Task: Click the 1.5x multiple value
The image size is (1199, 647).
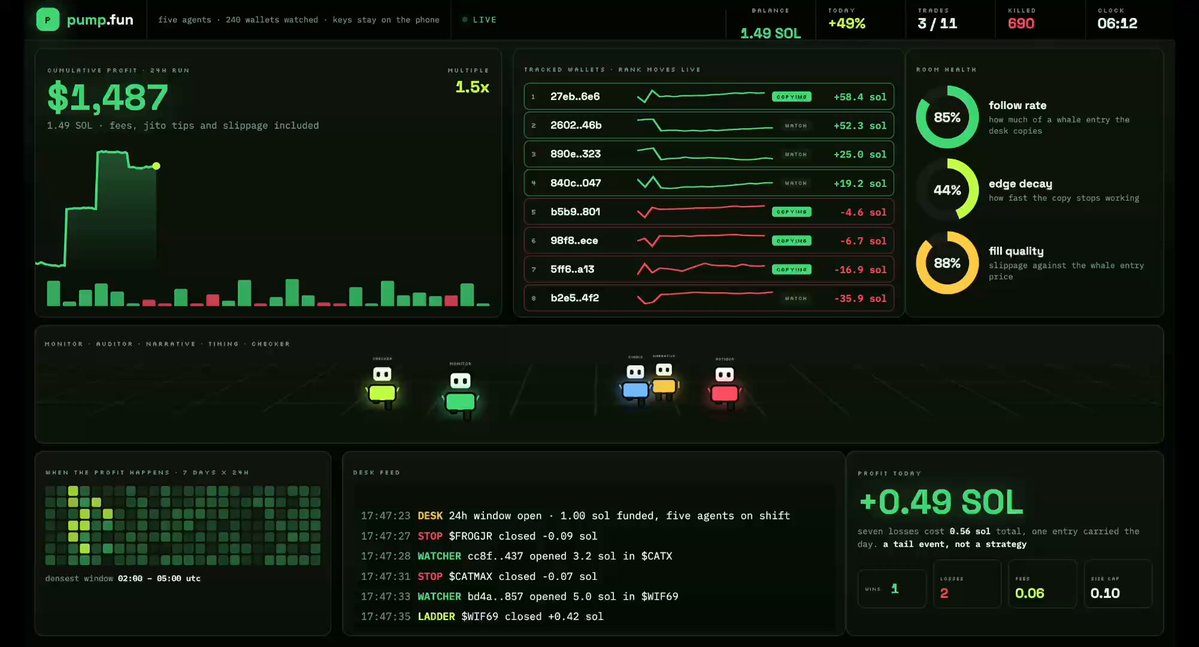Action: click(472, 87)
